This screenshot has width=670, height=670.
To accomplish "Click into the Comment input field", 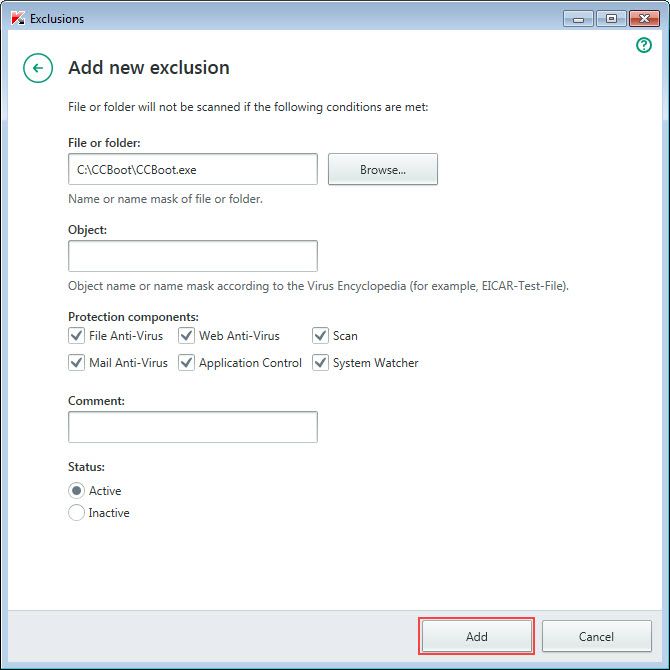I will 193,427.
